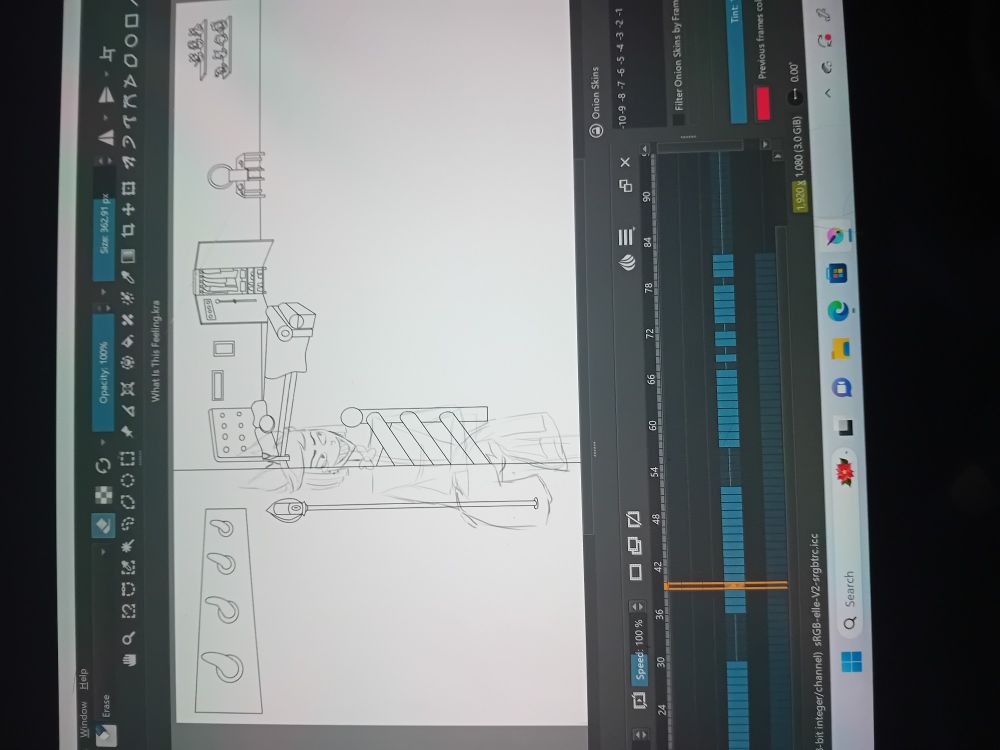The height and width of the screenshot is (750, 1000).
Task: Add a blank frame in timeline
Action: 636,572
